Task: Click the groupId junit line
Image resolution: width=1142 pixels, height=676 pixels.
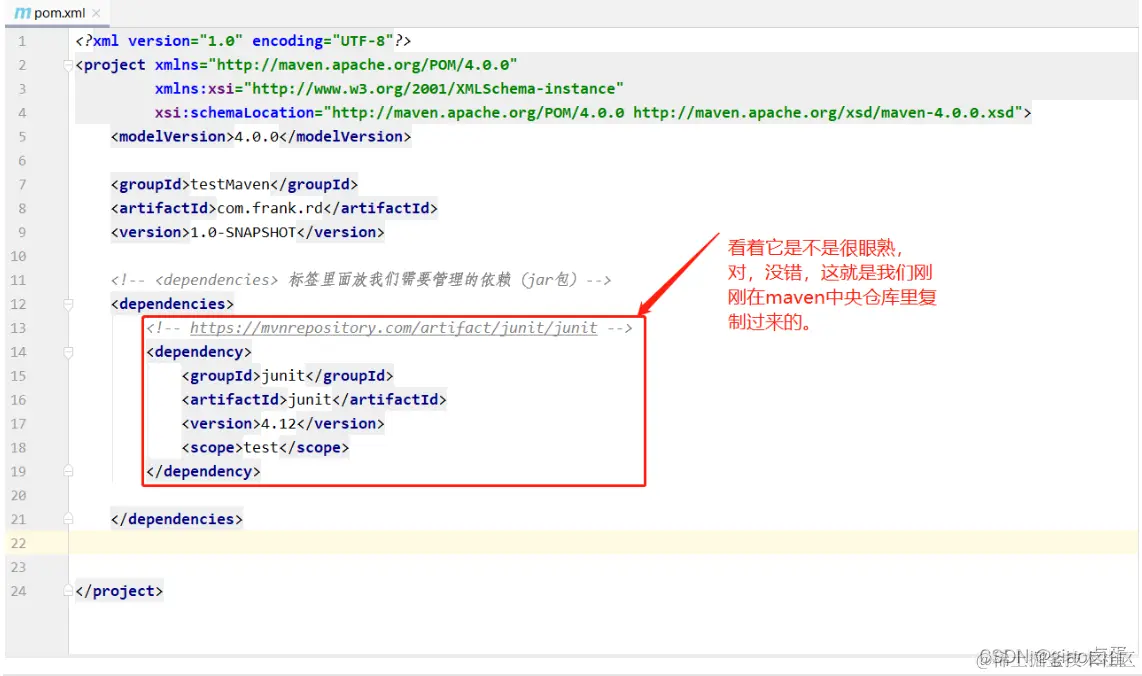Action: pos(287,376)
